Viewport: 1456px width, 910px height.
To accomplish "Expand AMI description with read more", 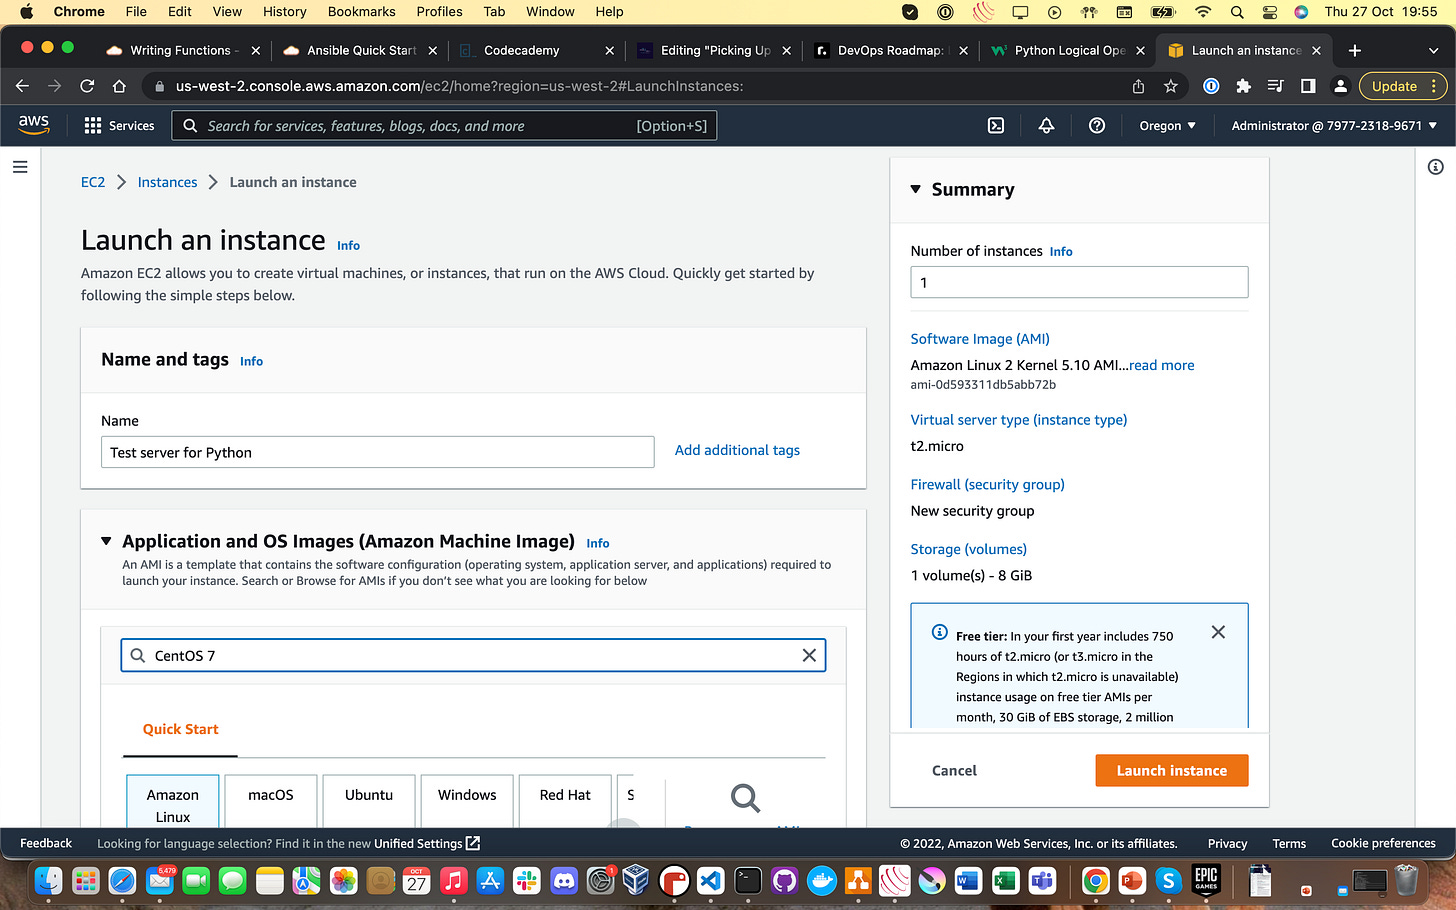I will tap(1161, 365).
